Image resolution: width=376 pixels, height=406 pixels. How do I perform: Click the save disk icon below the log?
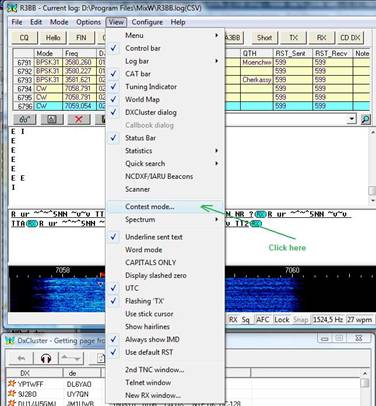(x=52, y=119)
